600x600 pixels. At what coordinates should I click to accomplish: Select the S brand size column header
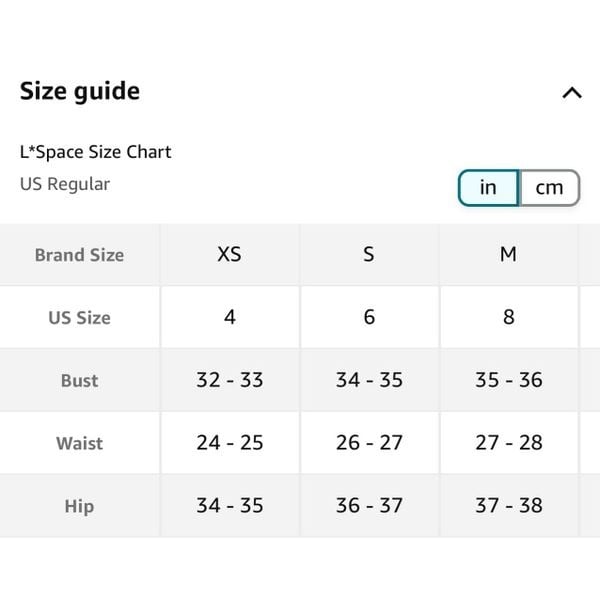(x=369, y=254)
